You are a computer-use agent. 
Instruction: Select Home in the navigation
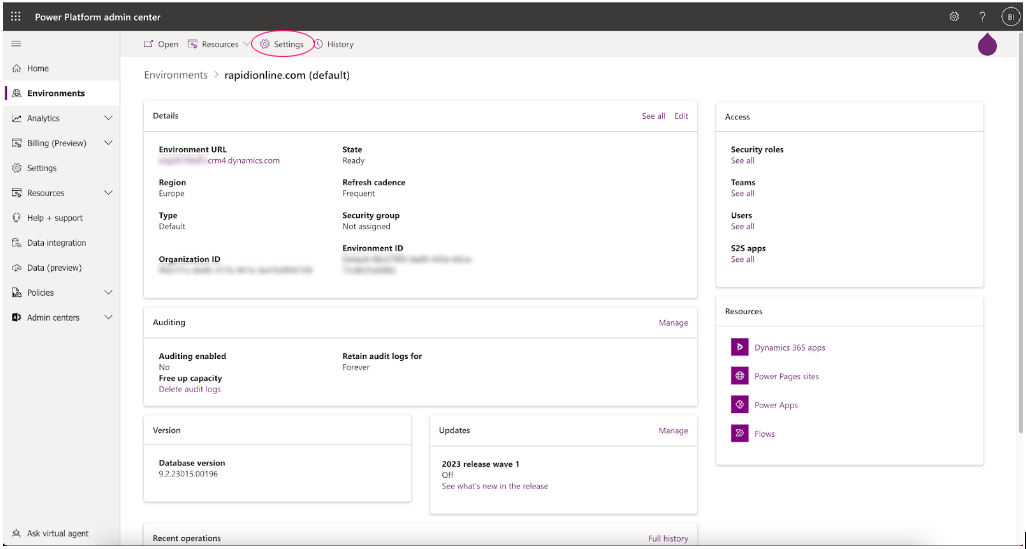[x=38, y=69]
